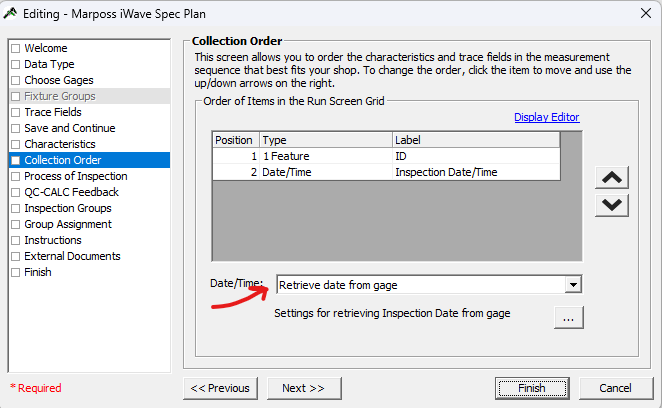The height and width of the screenshot is (408, 662).
Task: Toggle the Trace Fields checkbox
Action: [16, 112]
